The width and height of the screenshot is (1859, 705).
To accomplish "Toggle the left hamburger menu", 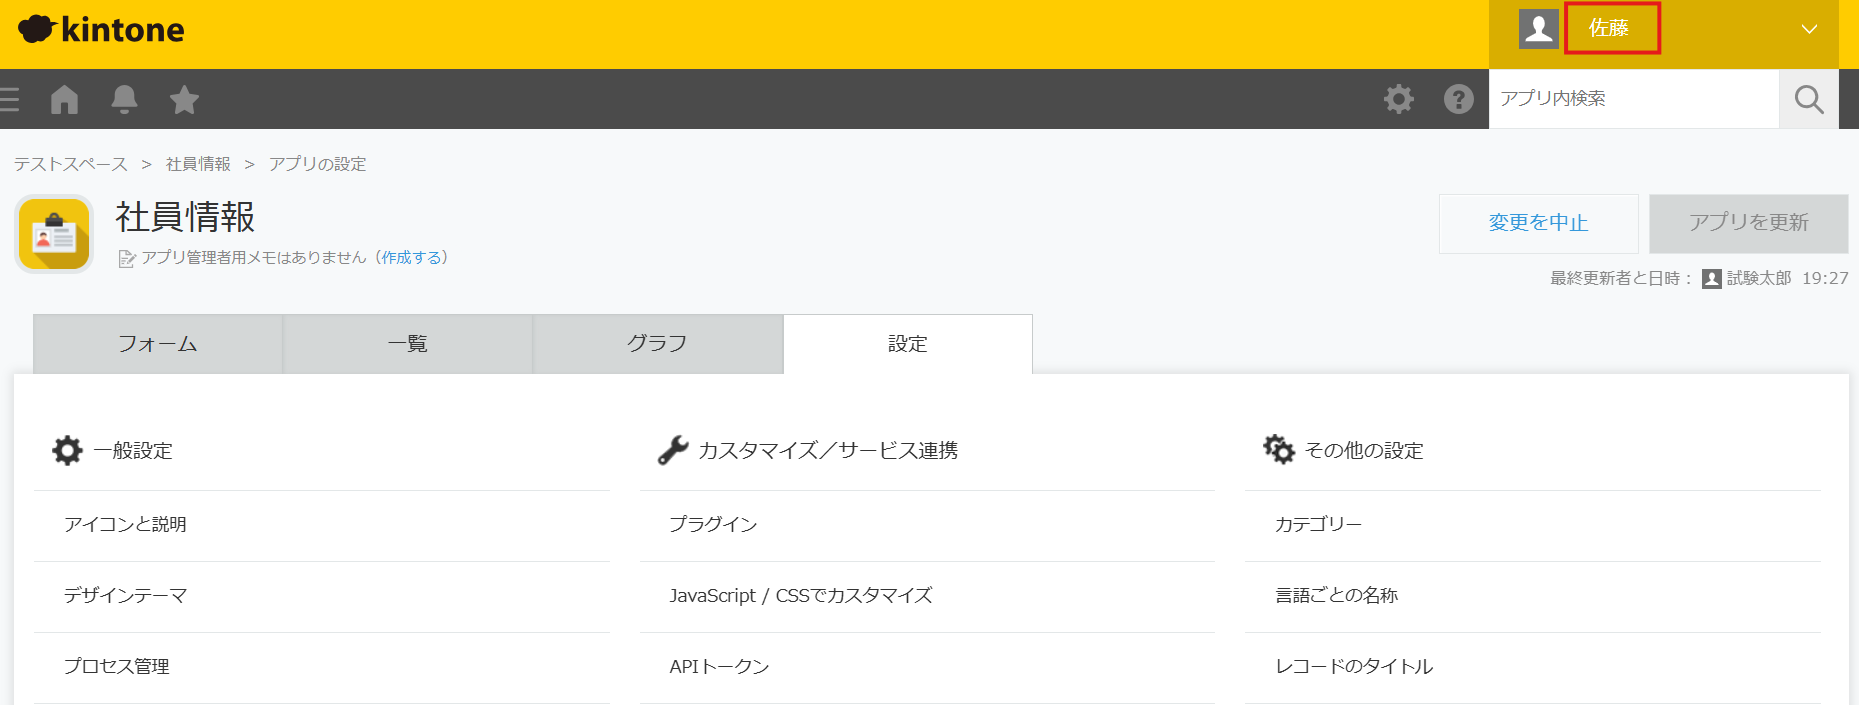I will [10, 99].
